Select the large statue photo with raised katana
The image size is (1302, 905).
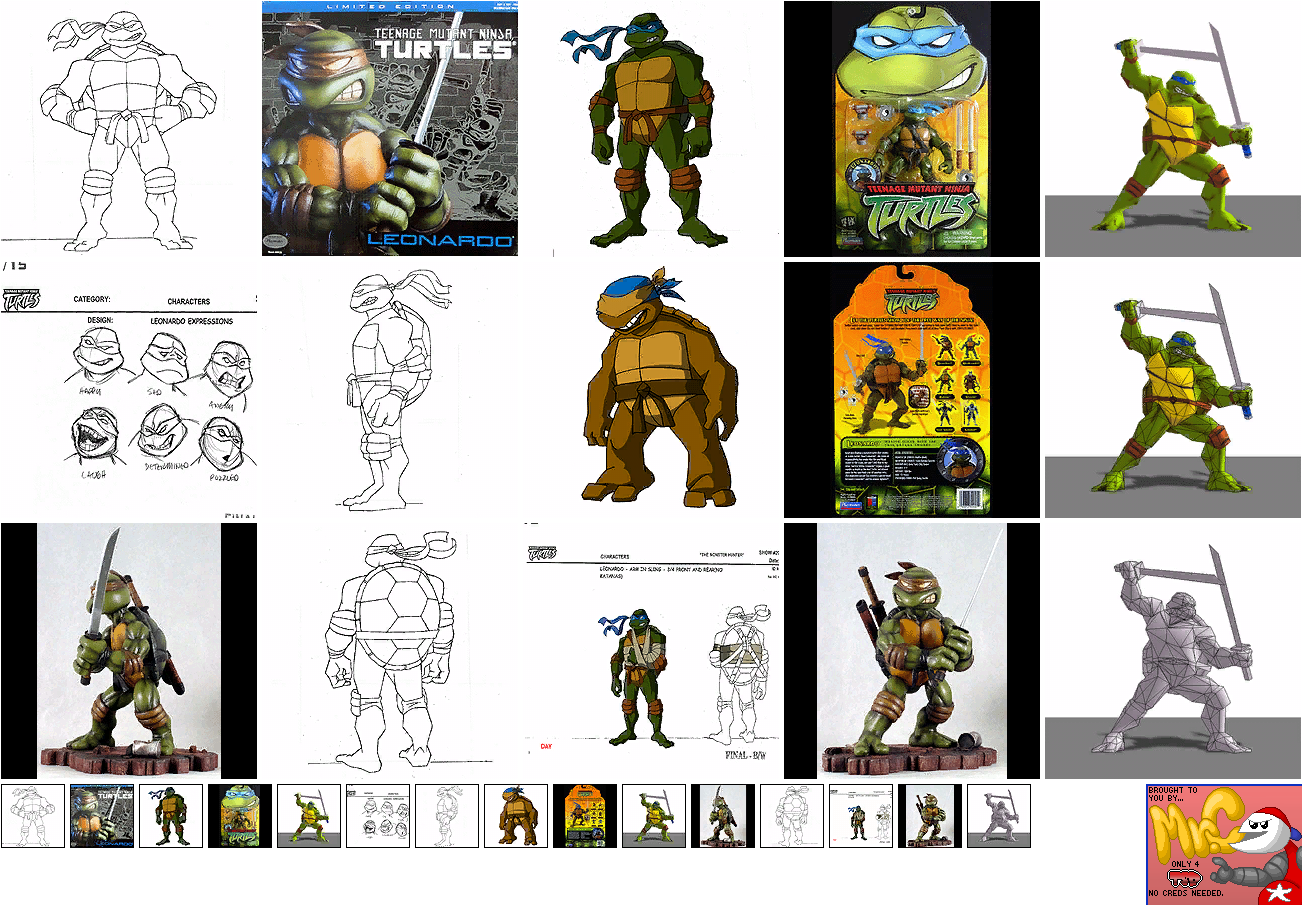pyautogui.click(x=129, y=651)
